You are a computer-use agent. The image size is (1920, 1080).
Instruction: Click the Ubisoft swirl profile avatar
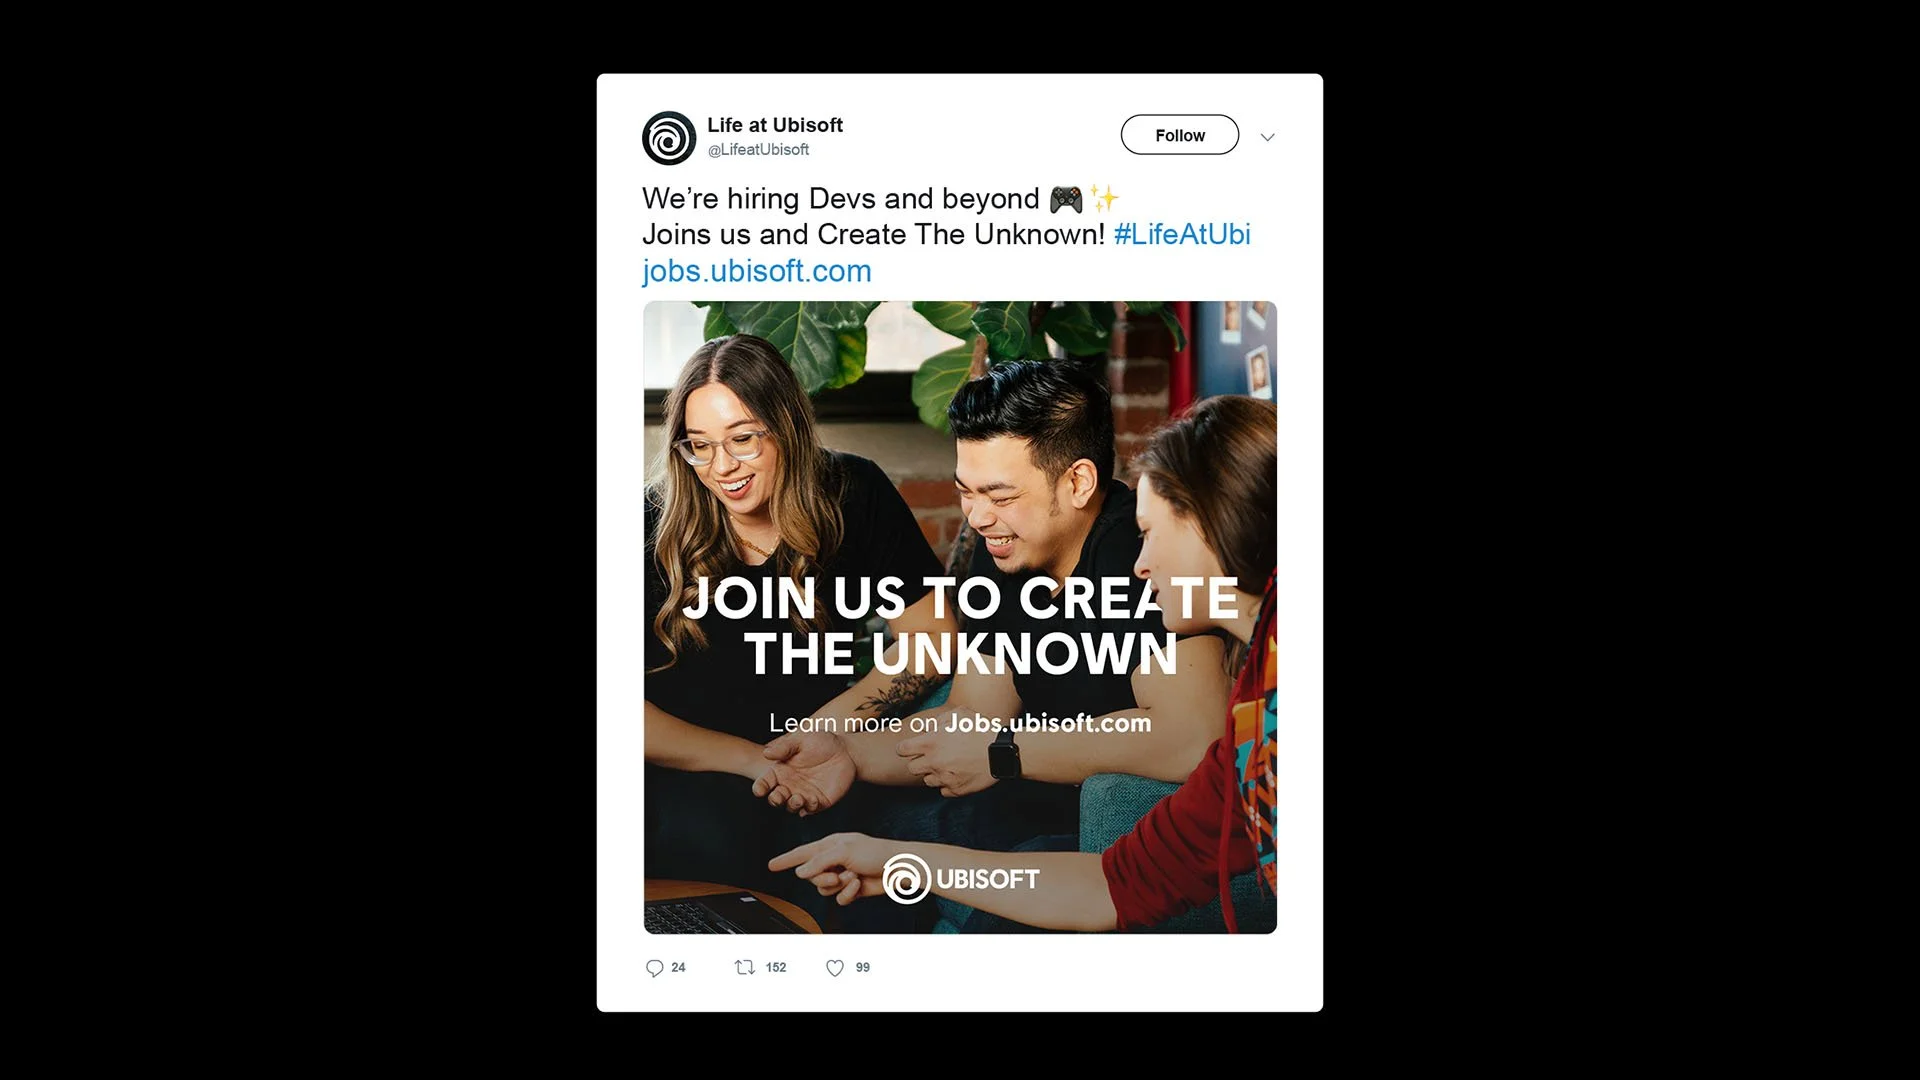point(669,138)
